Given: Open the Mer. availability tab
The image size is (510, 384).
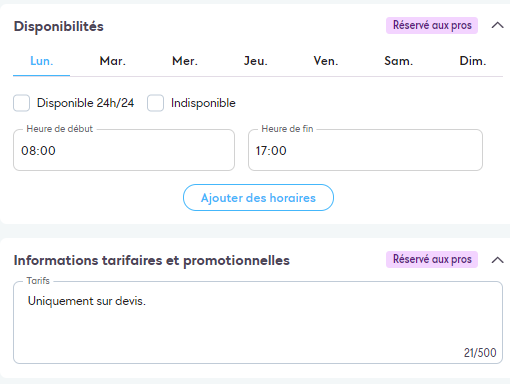Looking at the screenshot, I should 185,61.
